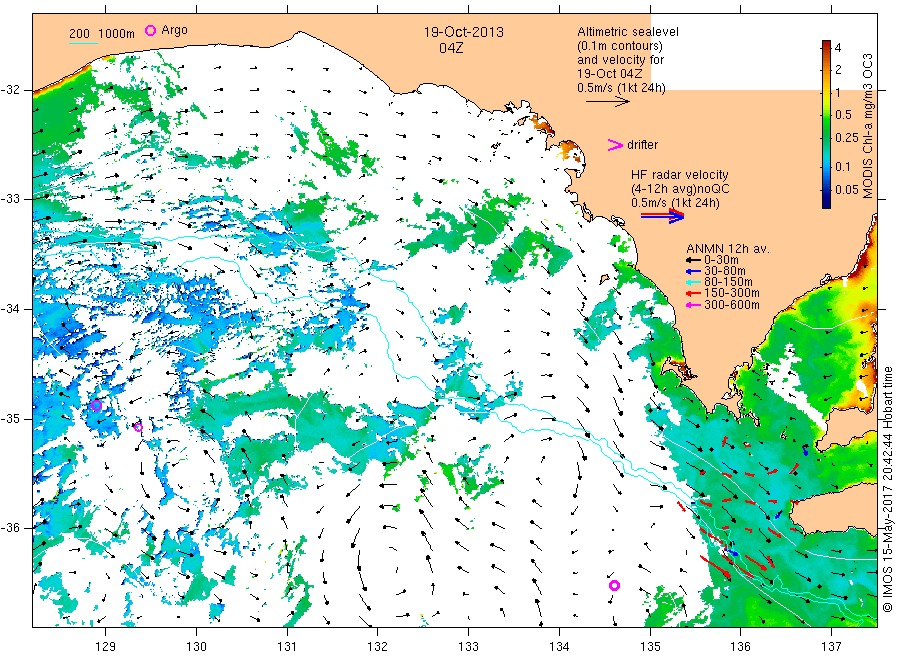Click the 04Z time label
Viewport: 900px width, 660px height.
click(x=451, y=48)
